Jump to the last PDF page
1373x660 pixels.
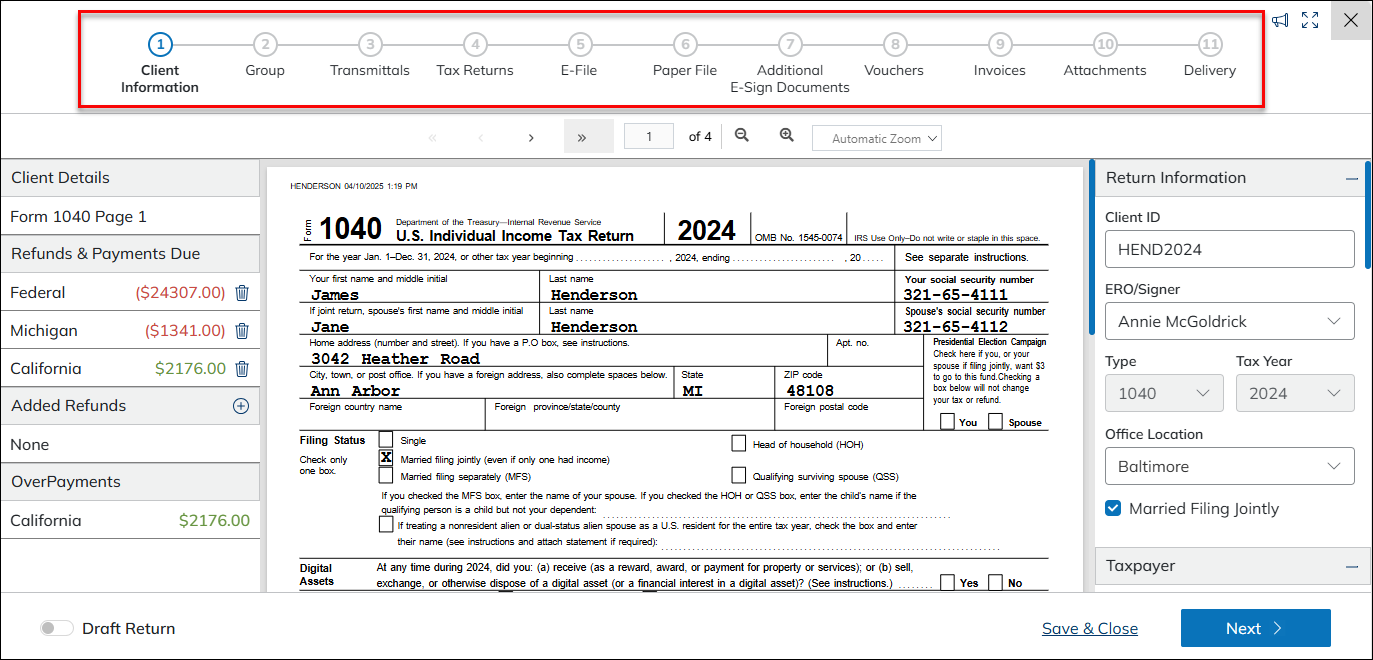click(581, 137)
